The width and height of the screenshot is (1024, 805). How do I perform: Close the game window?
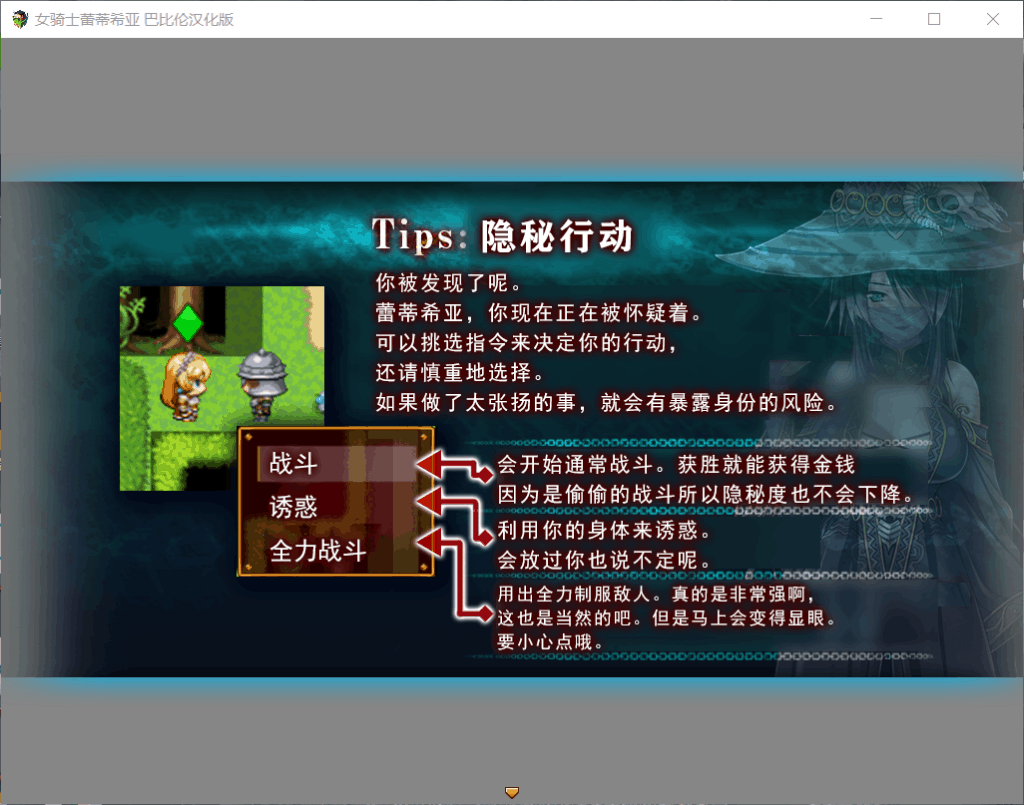(993, 19)
